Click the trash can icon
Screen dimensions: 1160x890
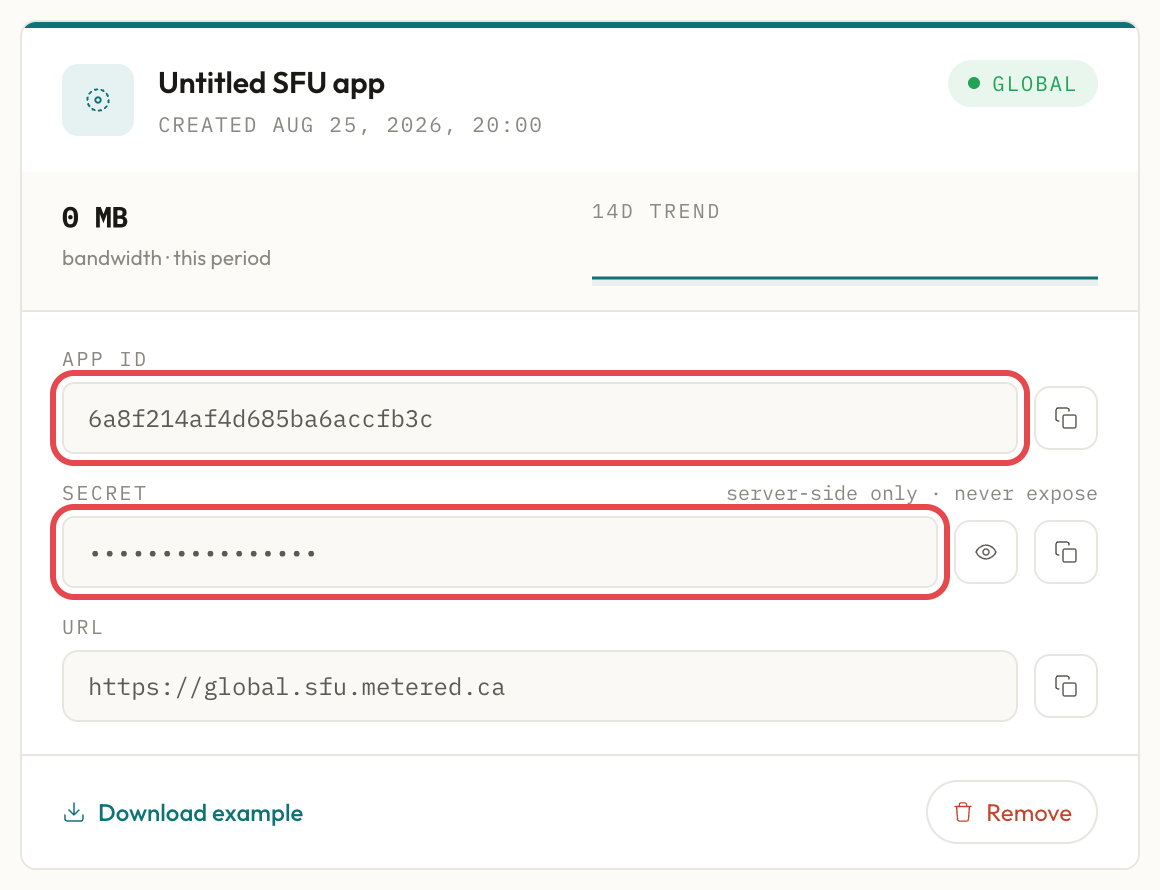click(962, 812)
